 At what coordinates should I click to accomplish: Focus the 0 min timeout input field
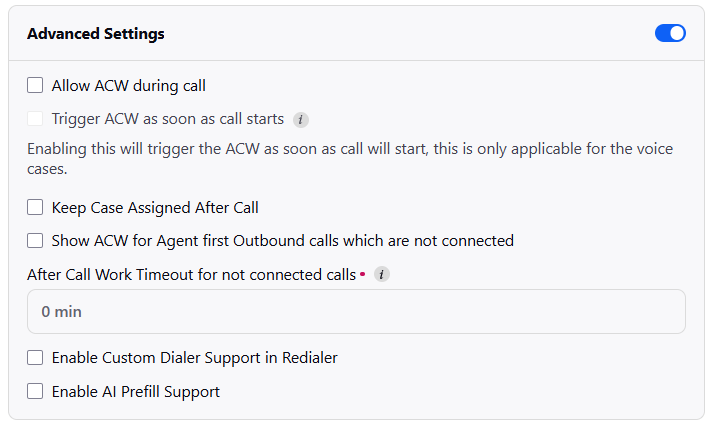[x=356, y=311]
